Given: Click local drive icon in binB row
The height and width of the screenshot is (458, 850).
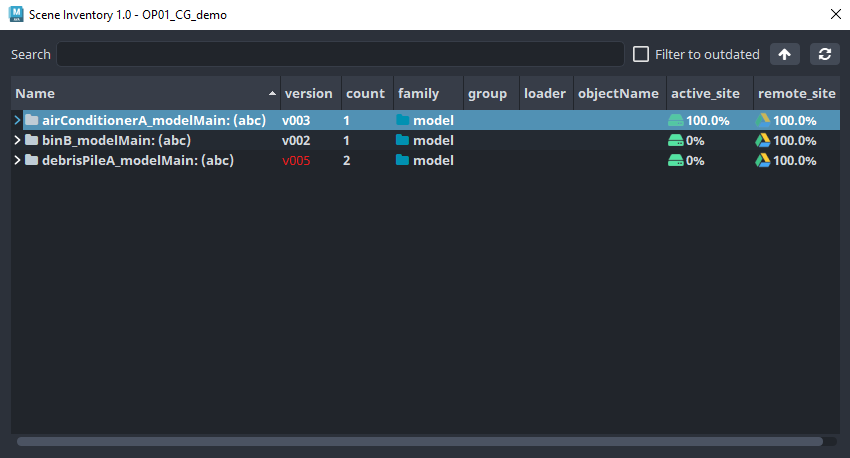Looking at the screenshot, I should (x=675, y=140).
